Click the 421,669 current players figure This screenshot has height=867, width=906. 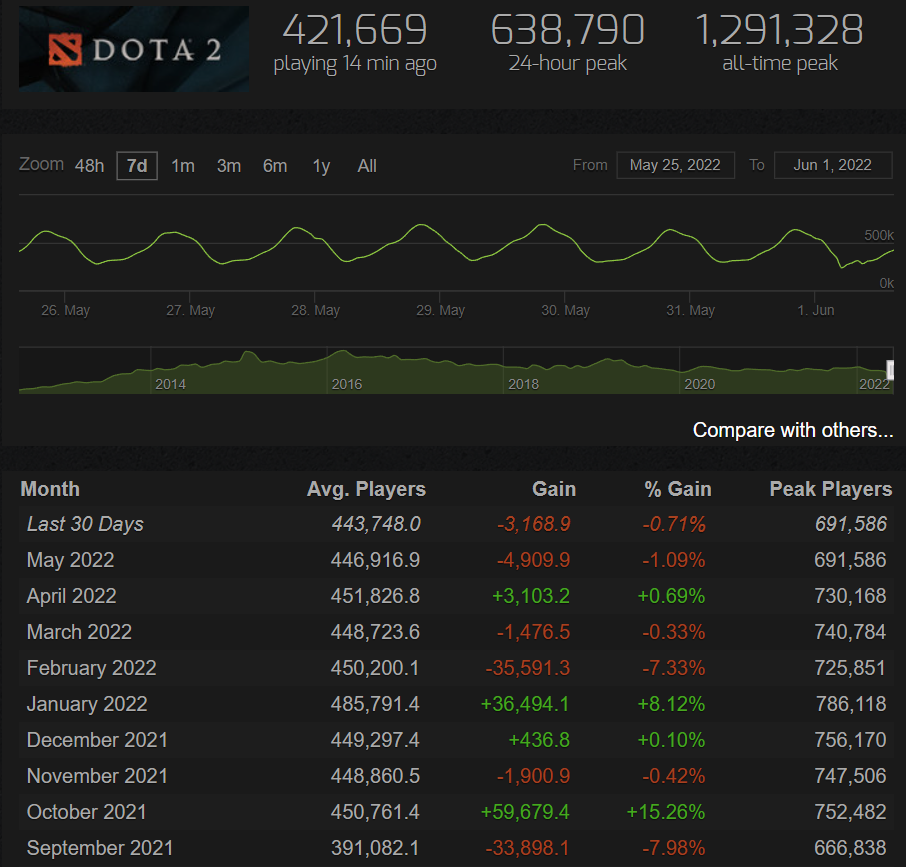355,30
